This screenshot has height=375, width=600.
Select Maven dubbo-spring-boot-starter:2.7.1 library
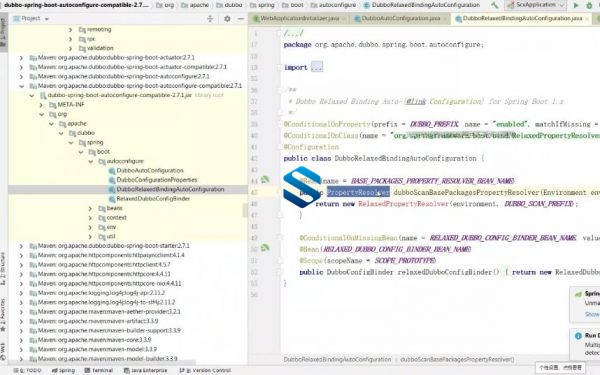coord(113,246)
